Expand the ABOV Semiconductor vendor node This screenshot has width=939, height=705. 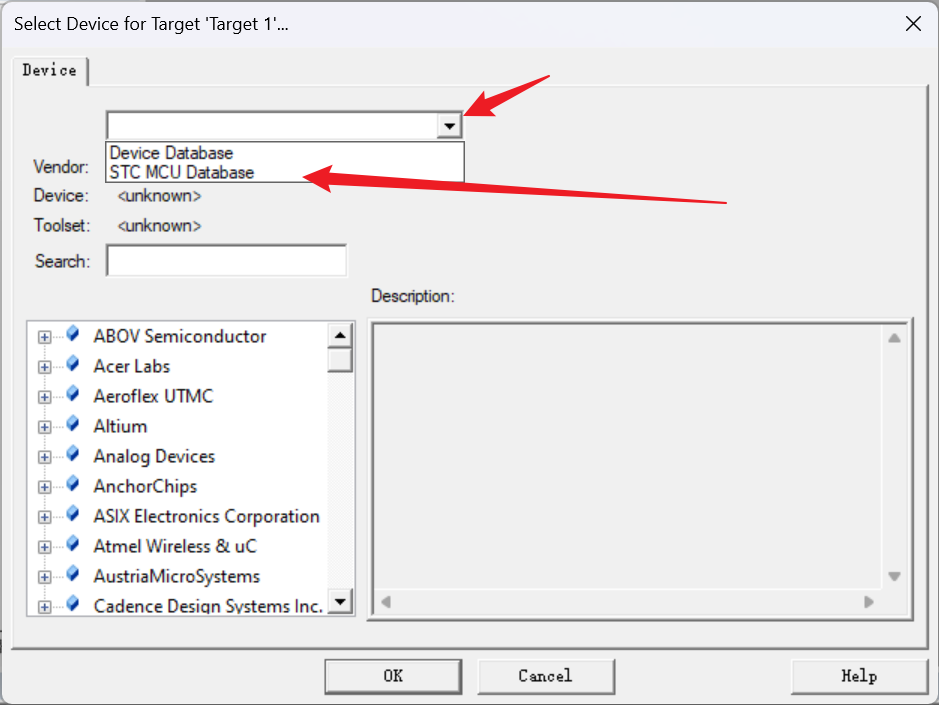[44, 337]
